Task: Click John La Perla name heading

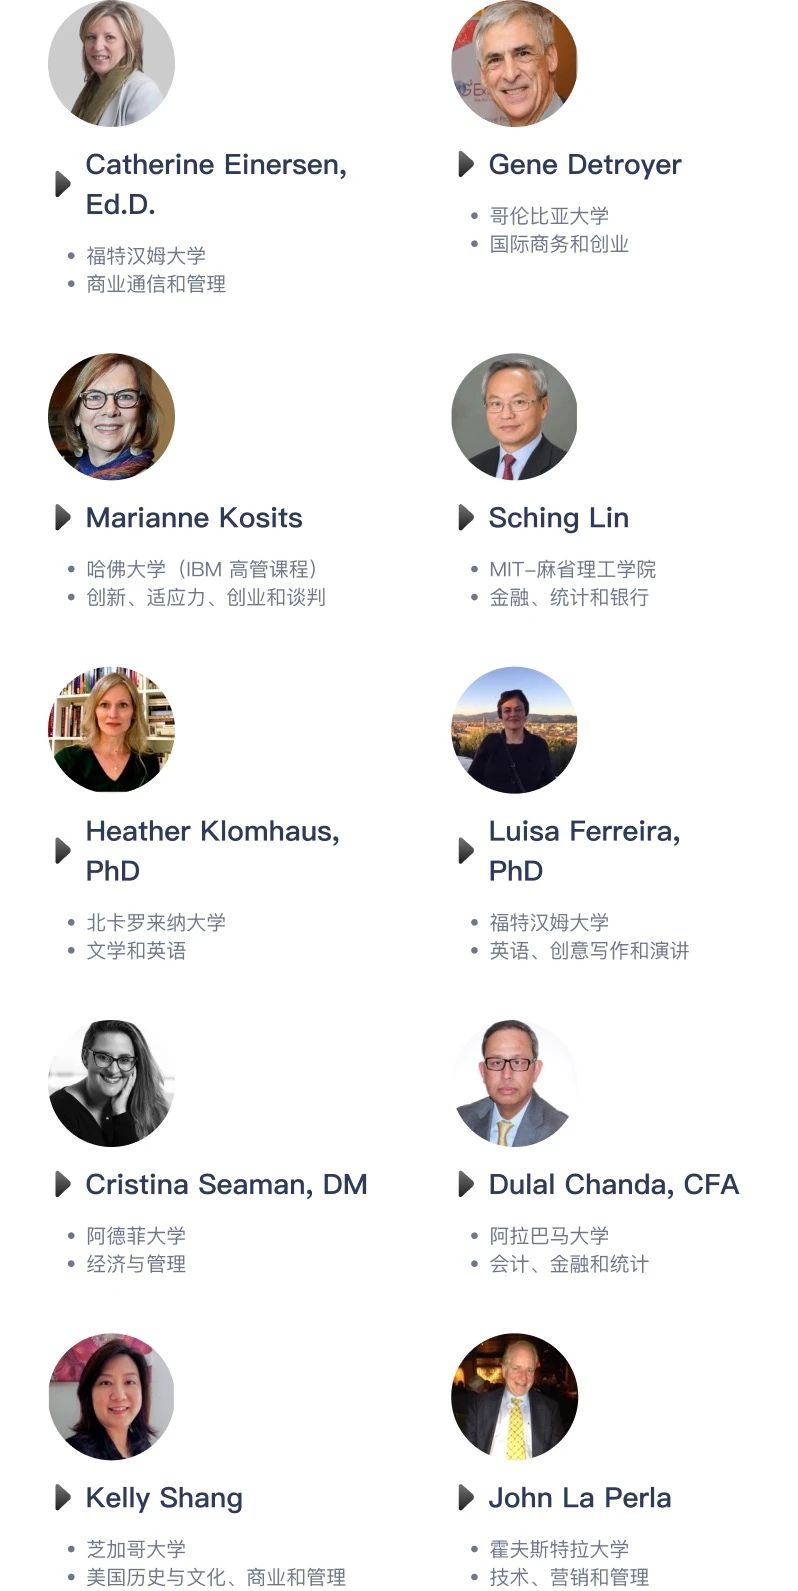Action: 580,1498
